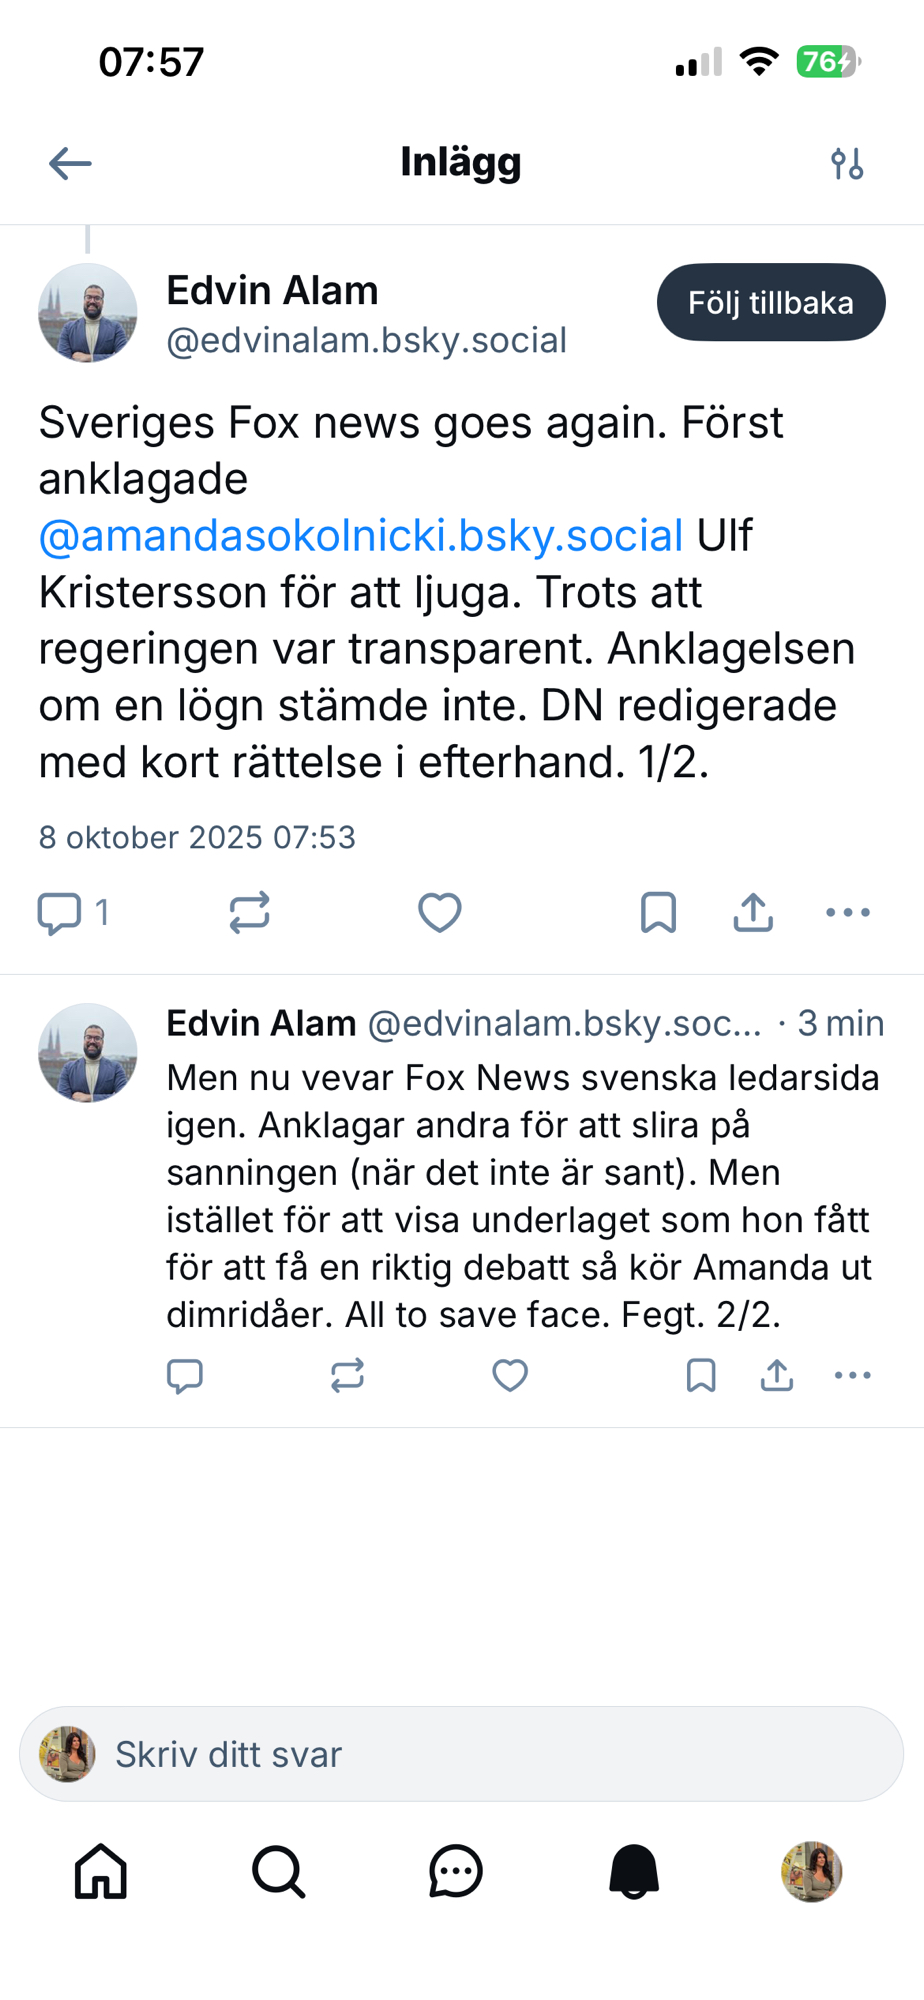924x2000 pixels.
Task: Open the @amandasokolnicki.bsky.social mention link
Action: 360,536
